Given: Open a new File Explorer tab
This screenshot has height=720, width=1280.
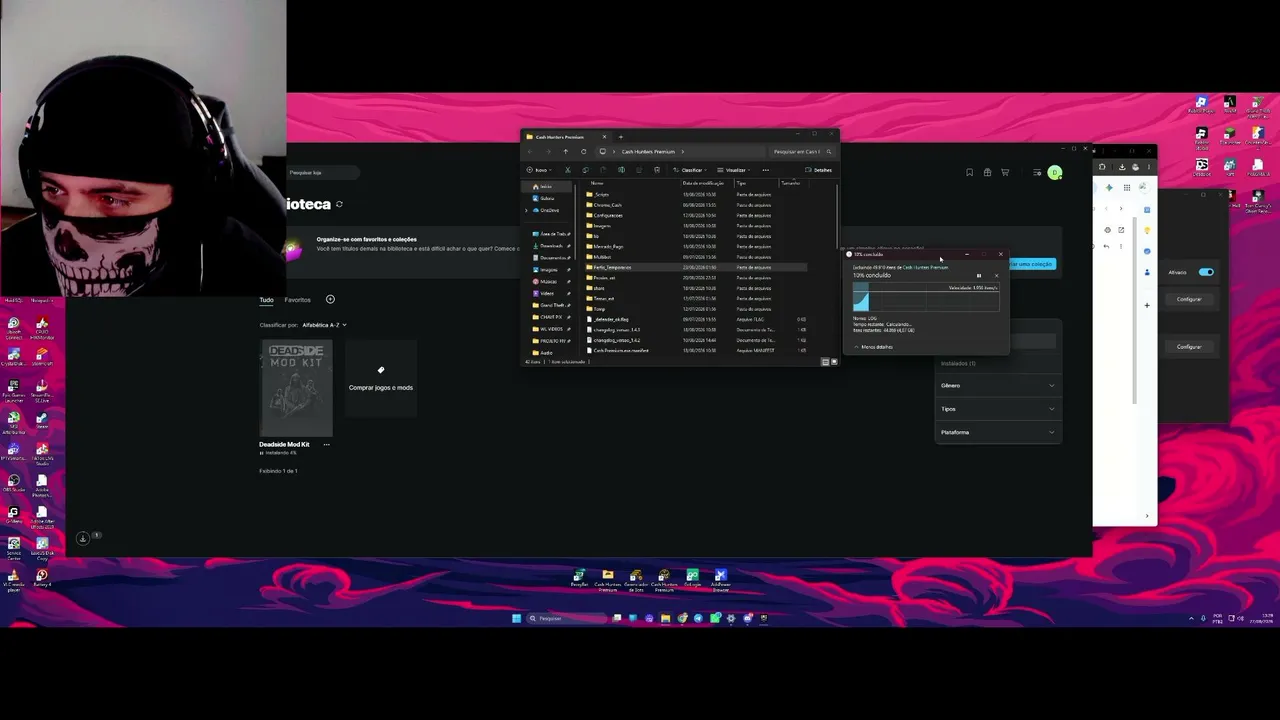Looking at the screenshot, I should click(620, 137).
